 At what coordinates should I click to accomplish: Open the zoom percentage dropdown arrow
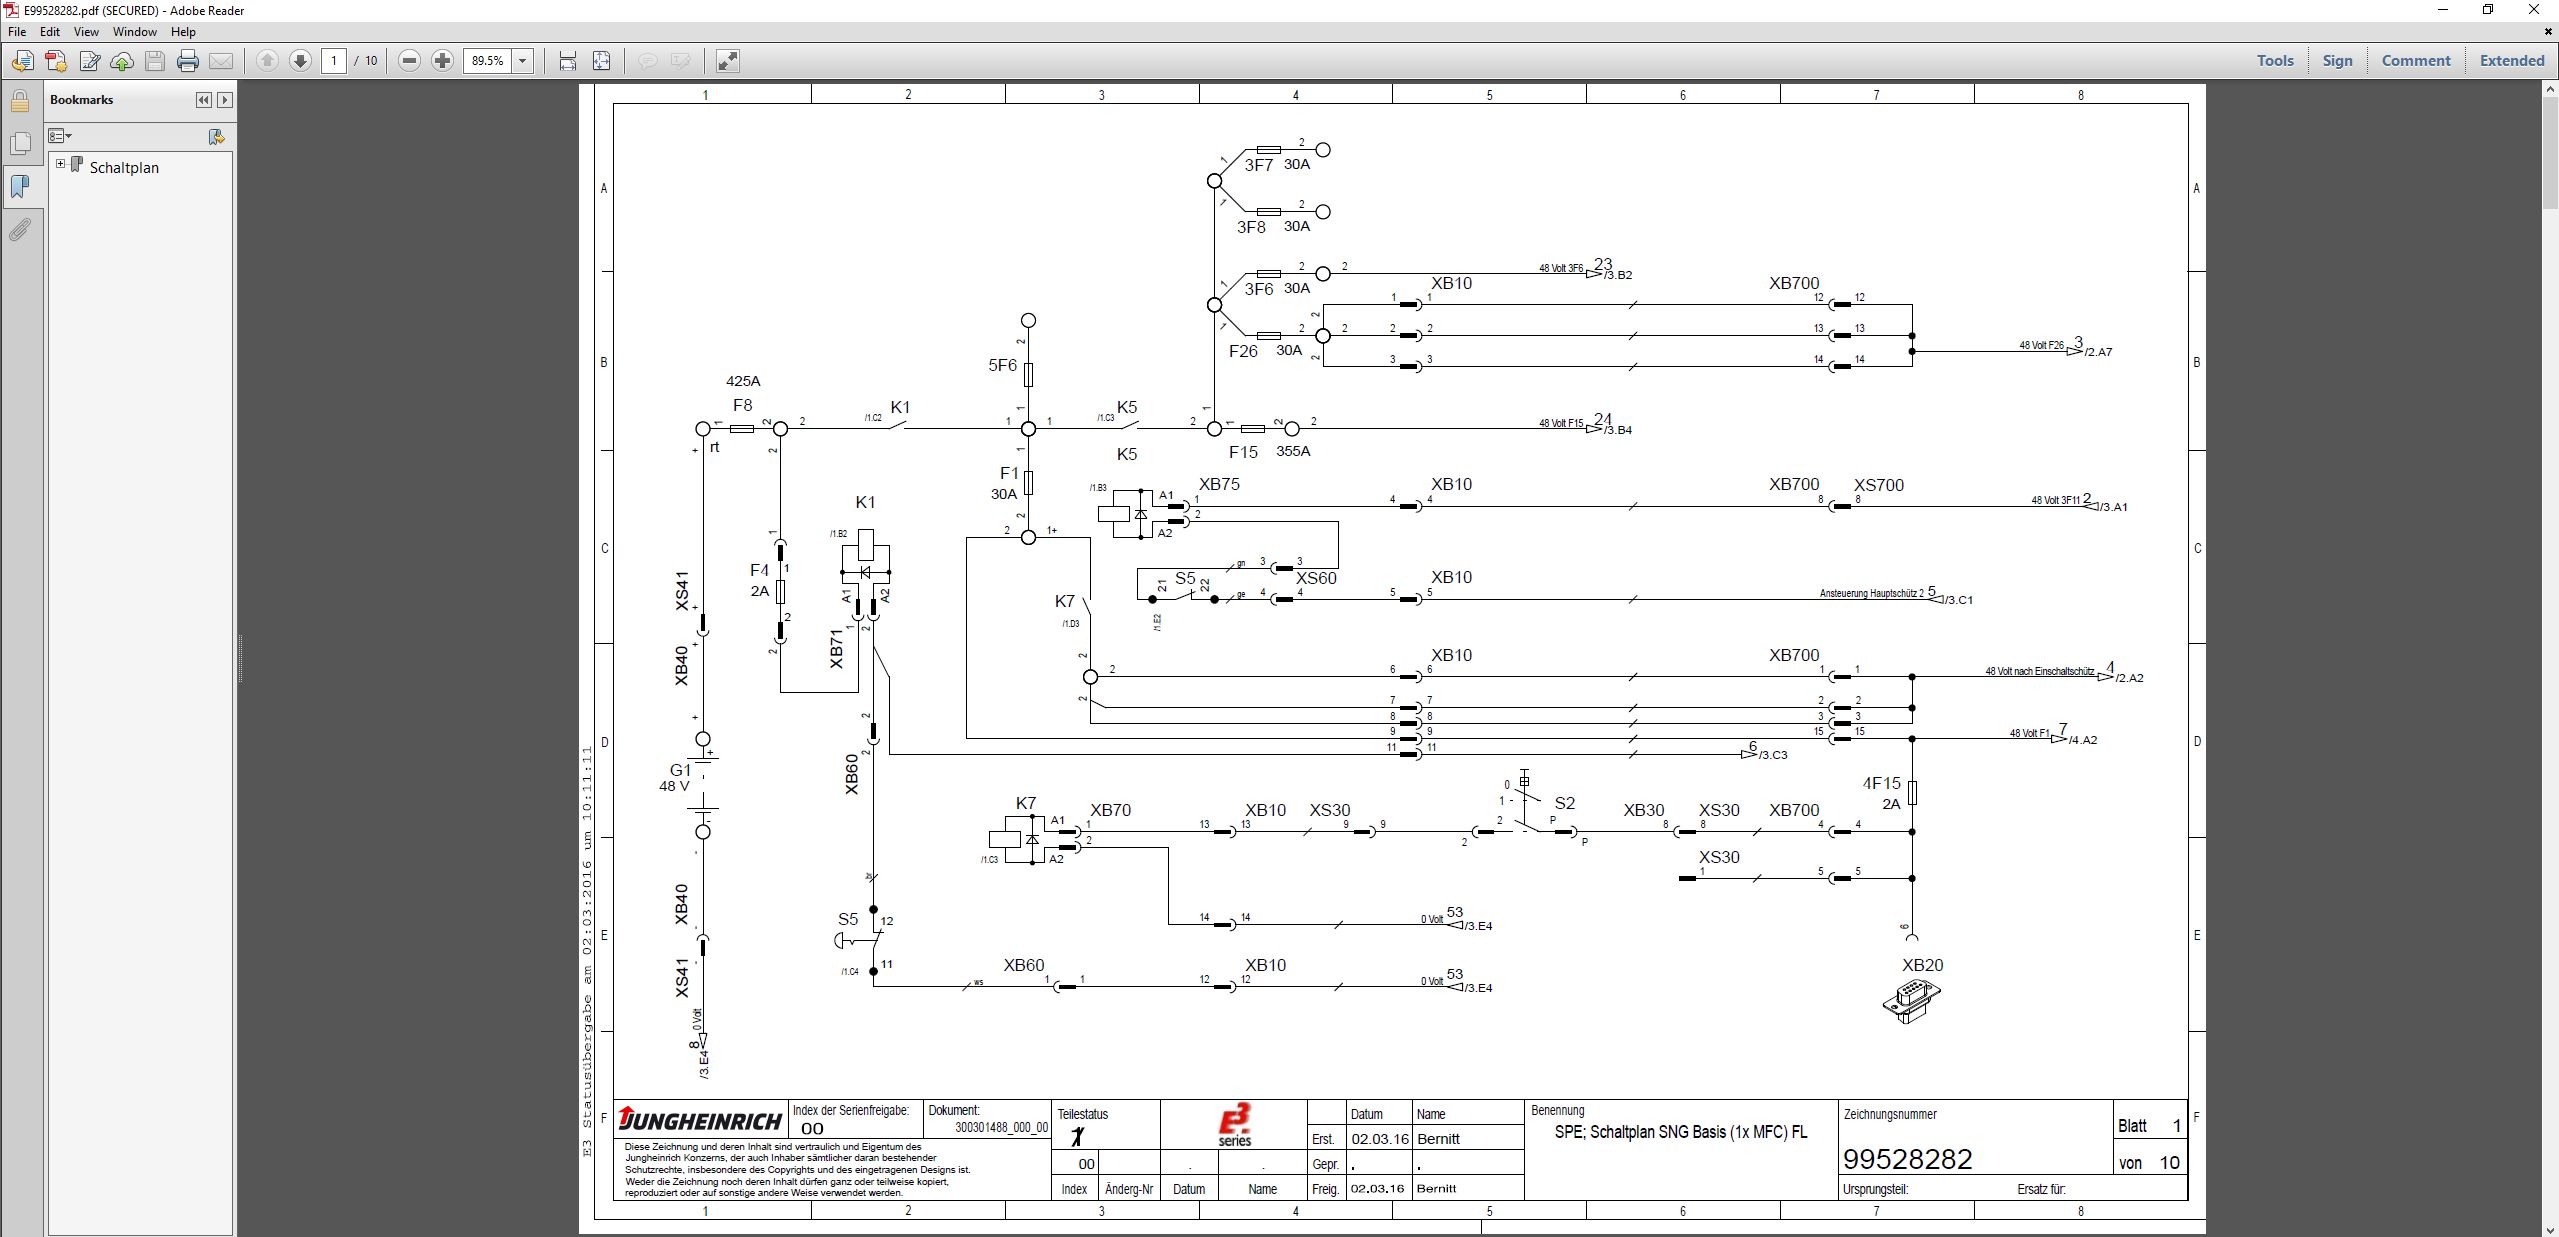coord(522,61)
